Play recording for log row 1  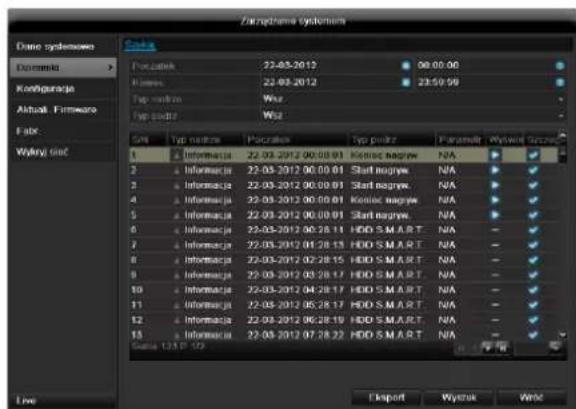click(x=495, y=155)
